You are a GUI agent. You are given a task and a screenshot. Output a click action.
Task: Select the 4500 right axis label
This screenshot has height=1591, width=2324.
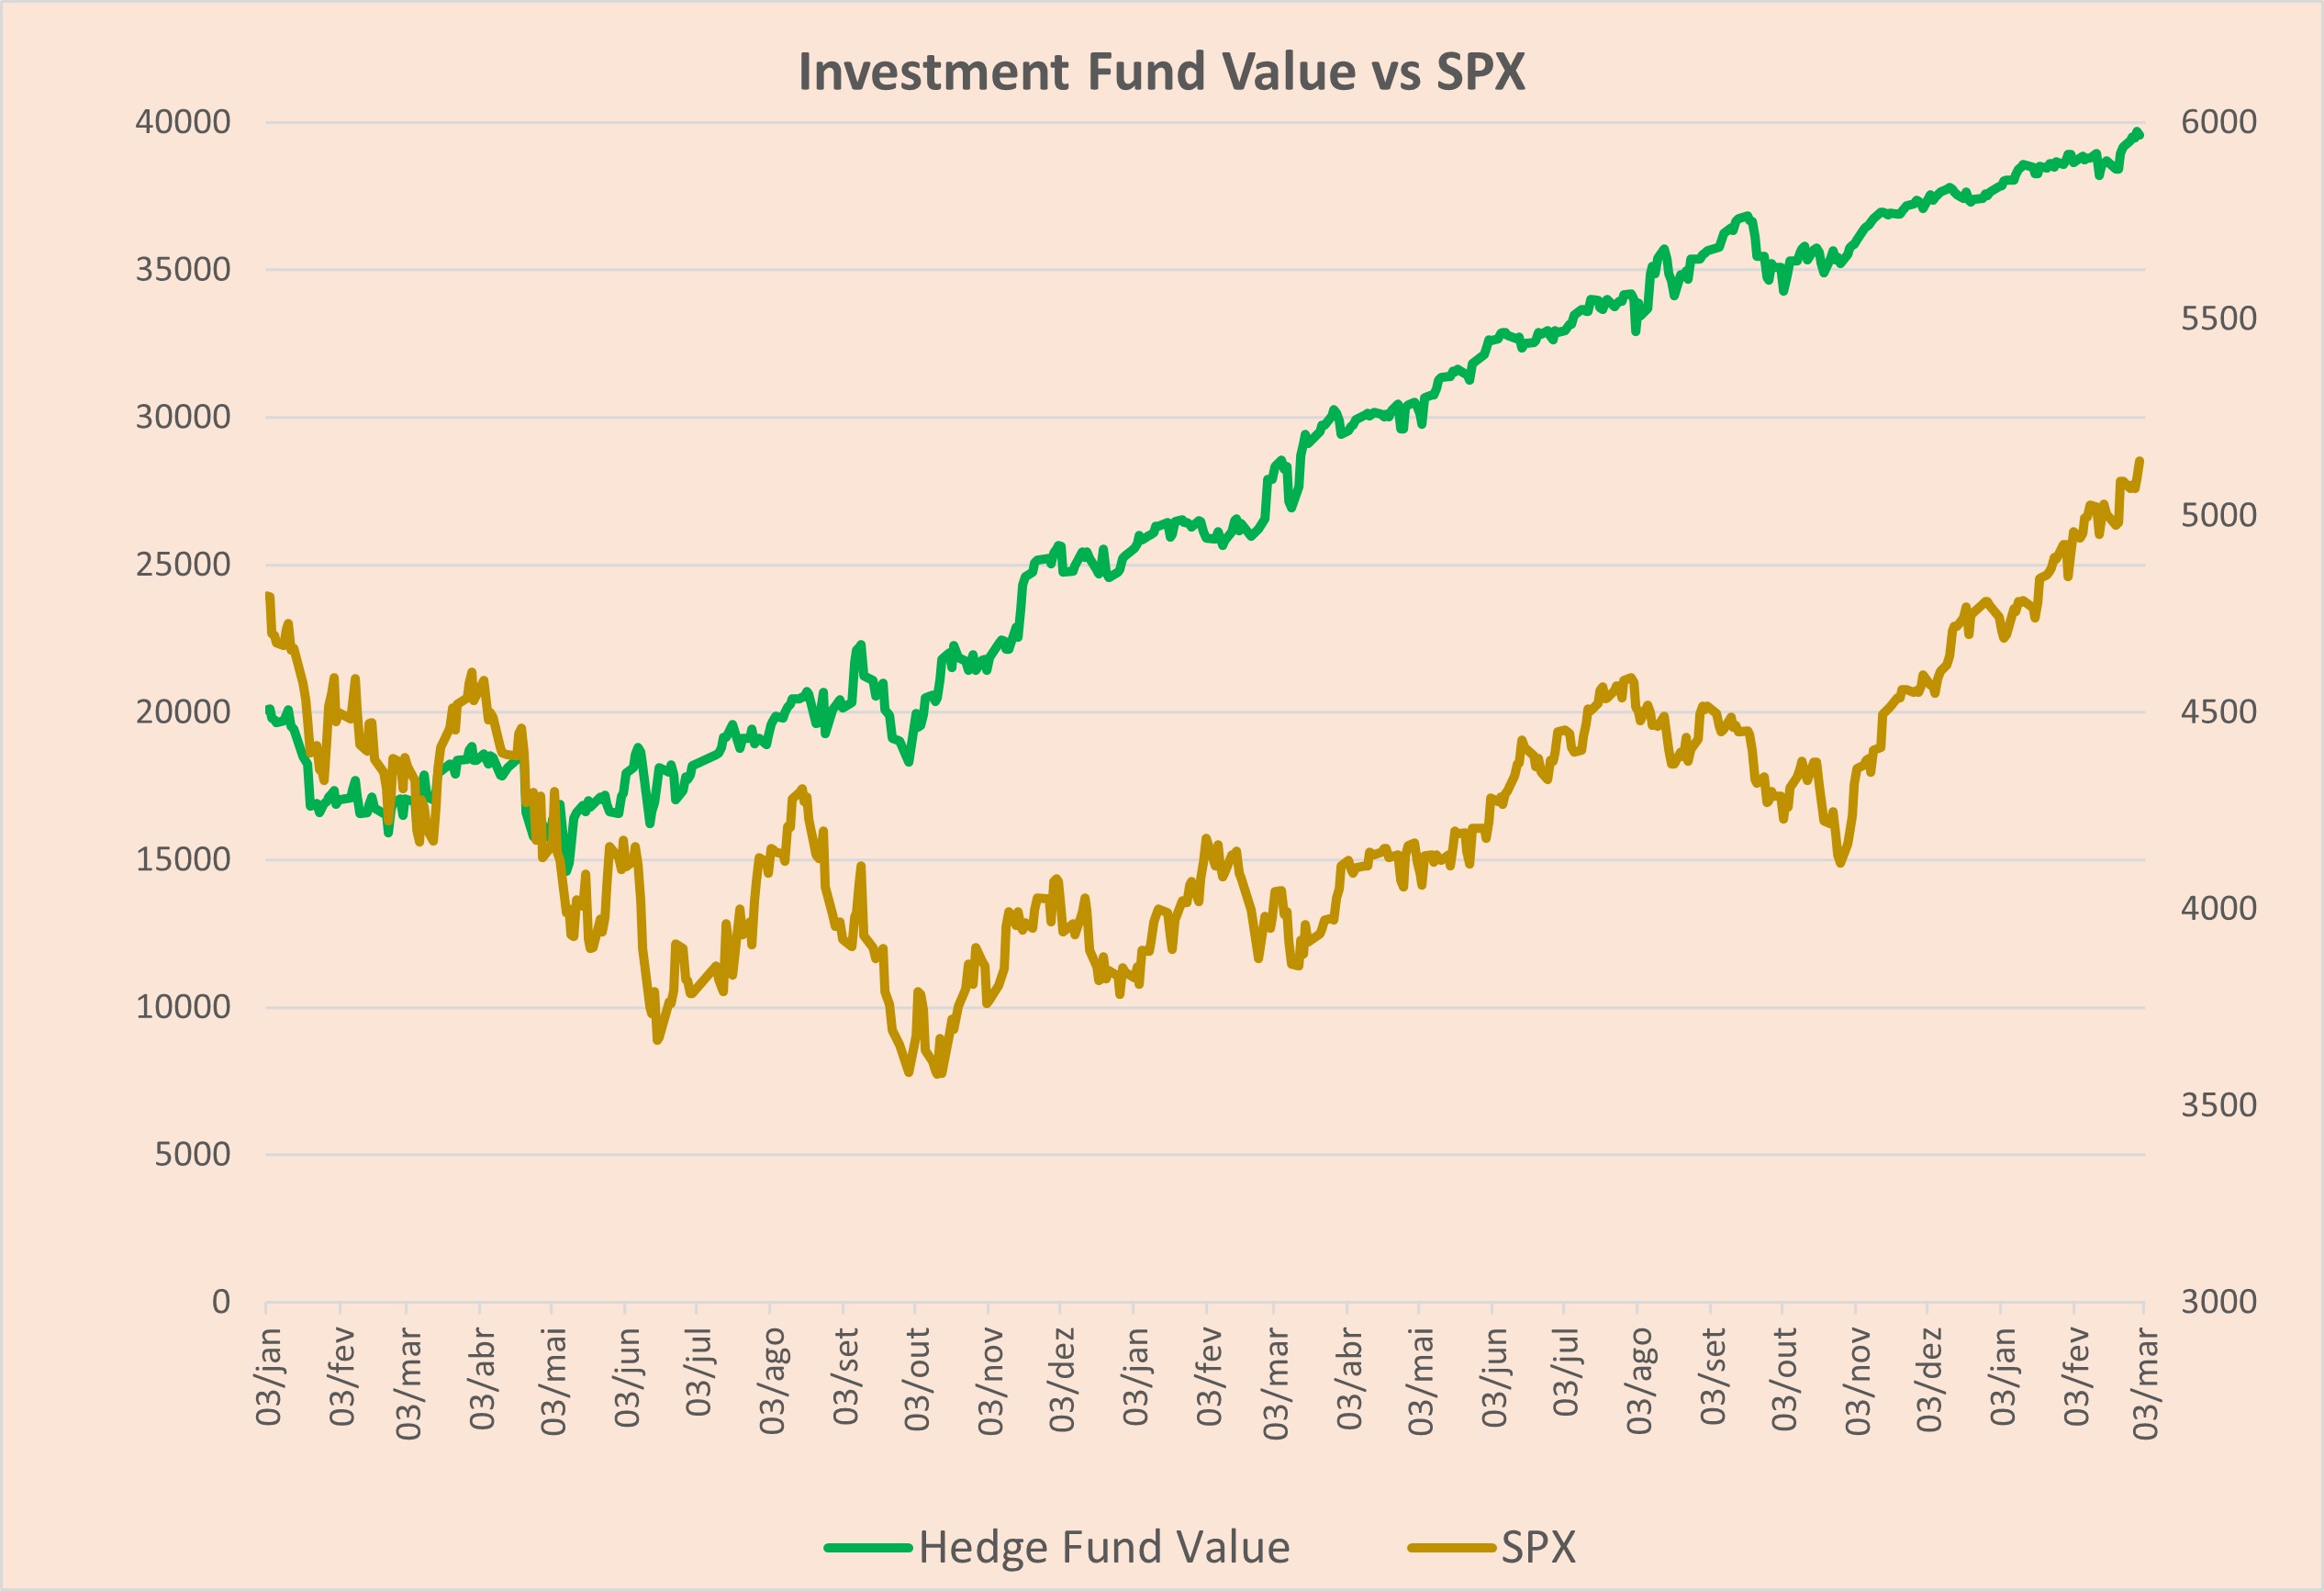pyautogui.click(x=2218, y=712)
